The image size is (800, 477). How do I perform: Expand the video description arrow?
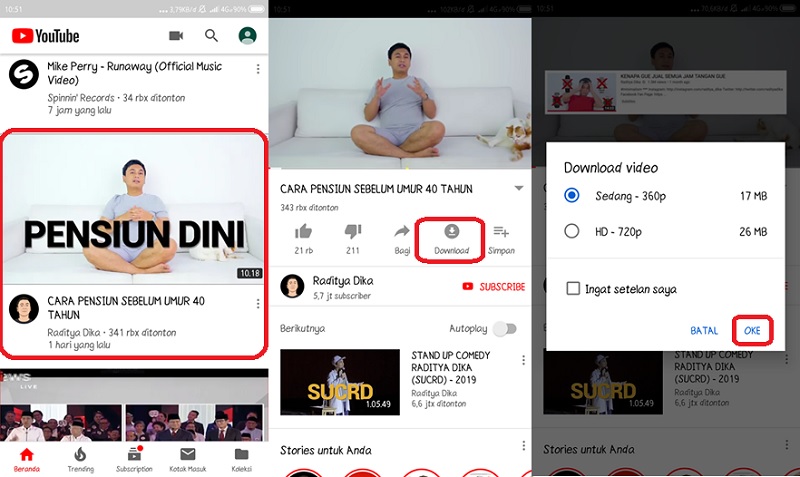(x=519, y=188)
